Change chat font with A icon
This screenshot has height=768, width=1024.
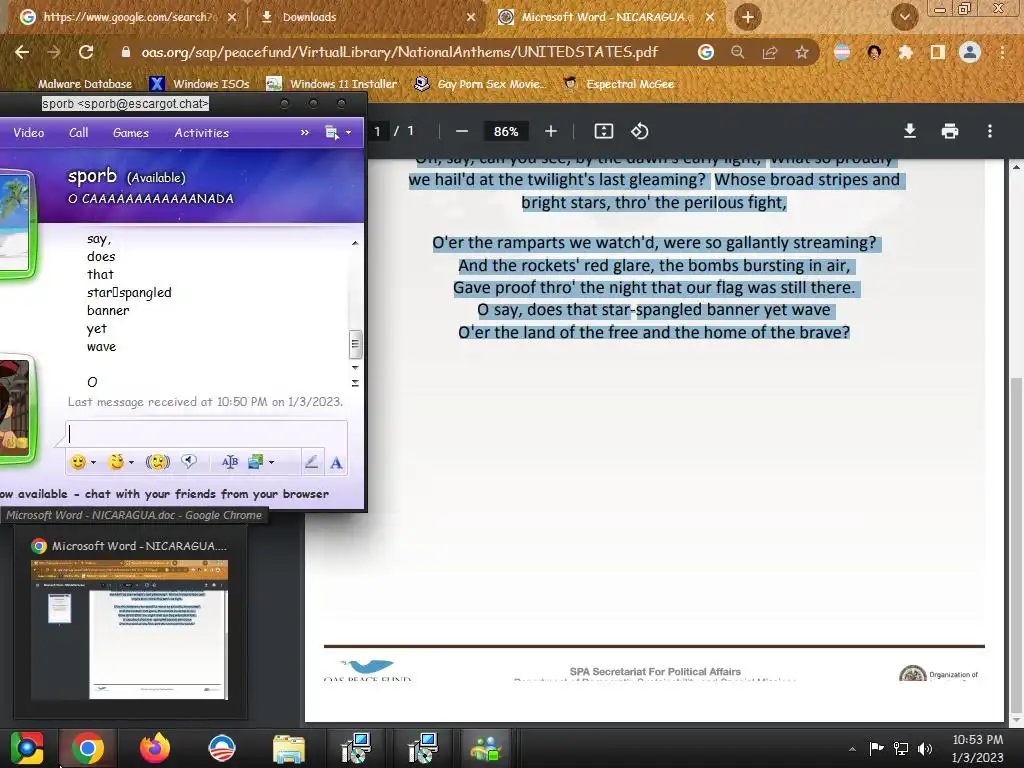pyautogui.click(x=336, y=463)
